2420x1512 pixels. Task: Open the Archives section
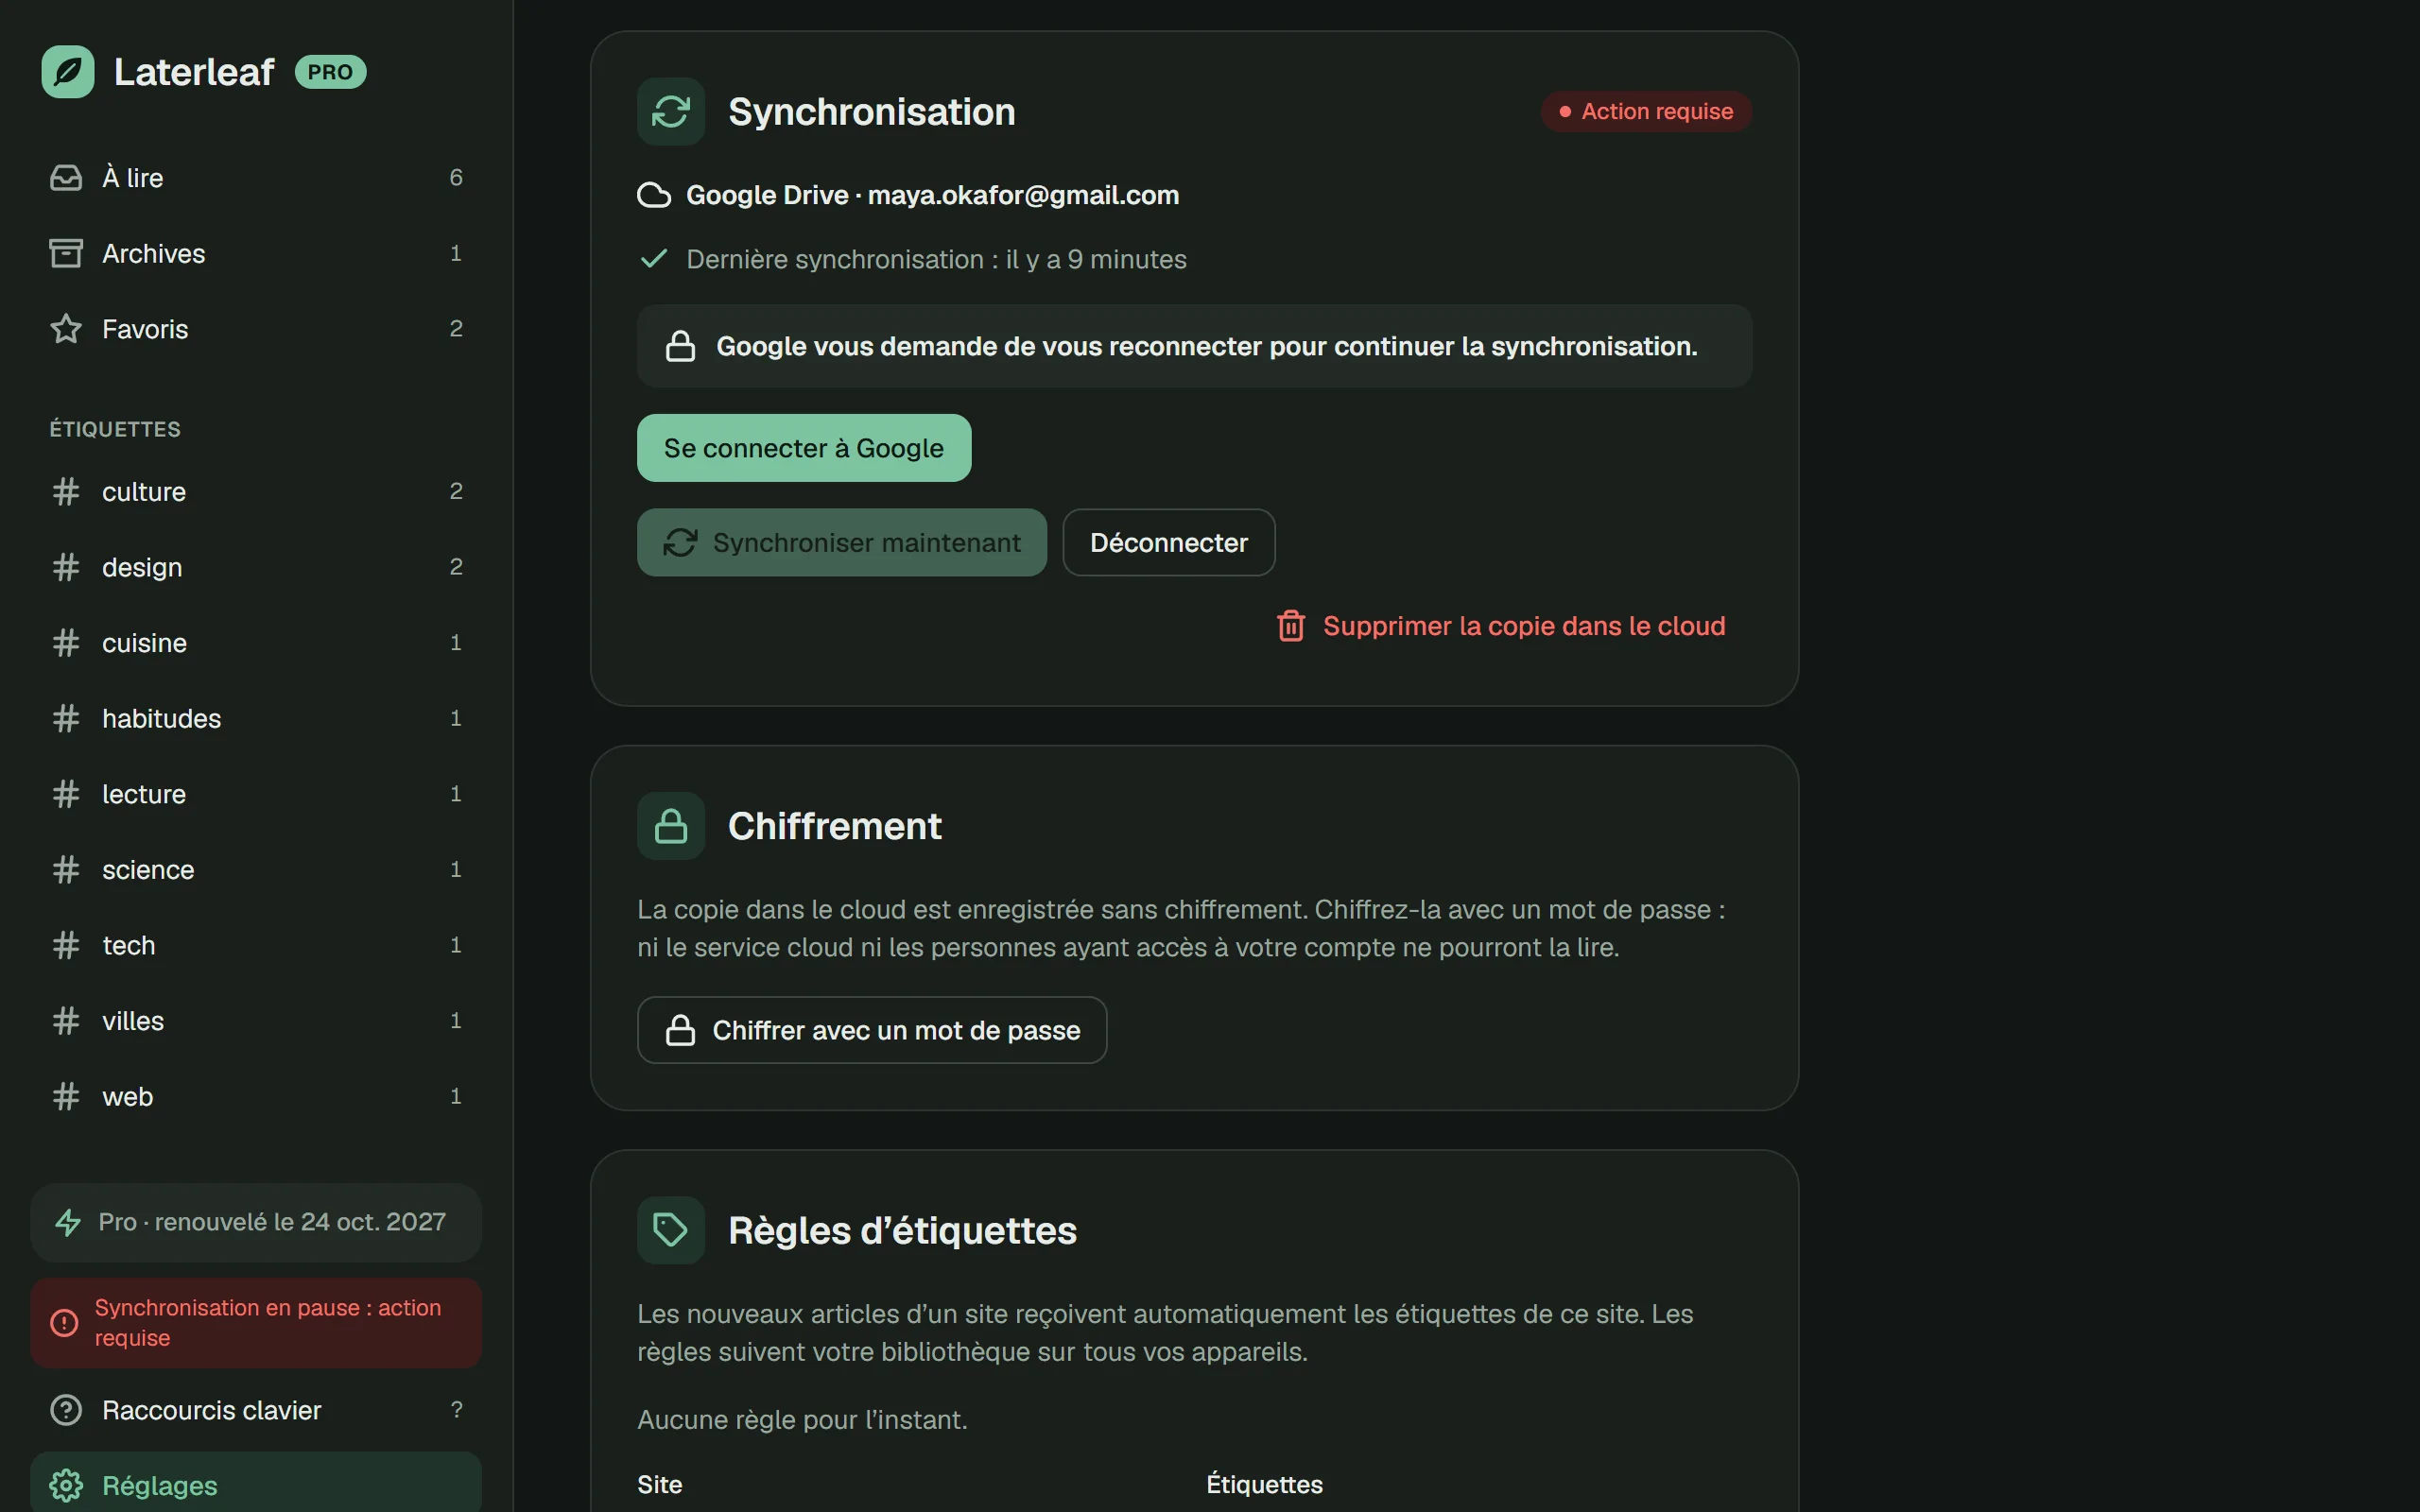(256, 253)
